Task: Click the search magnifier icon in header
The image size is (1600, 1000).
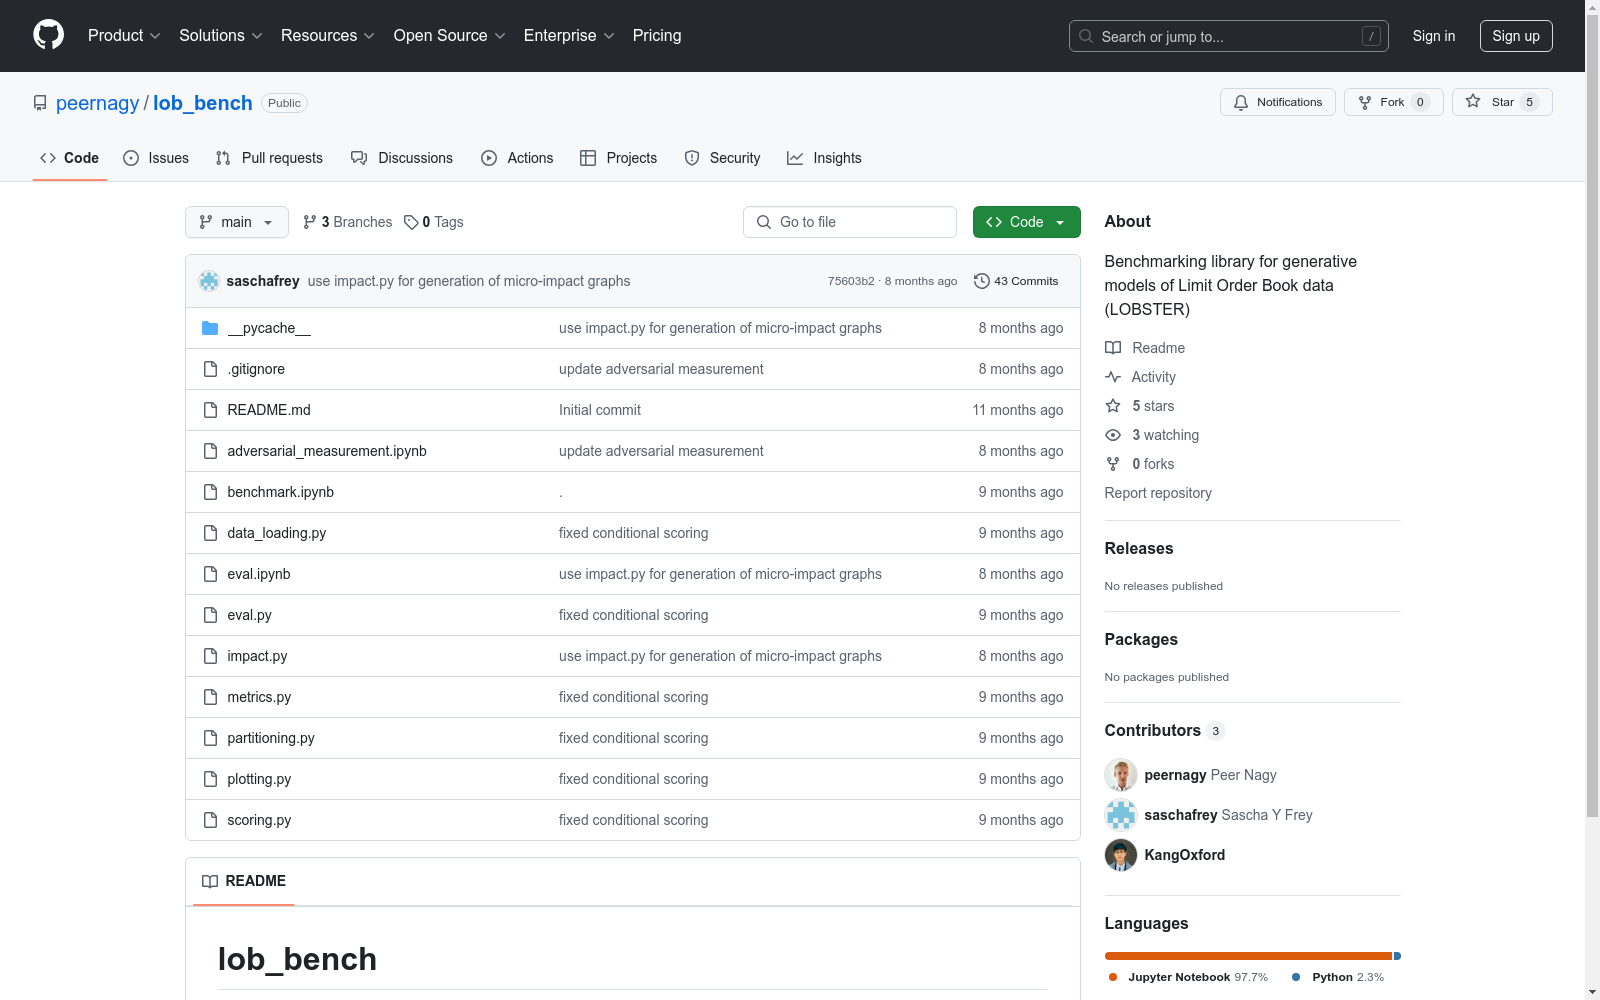Action: click(x=1086, y=36)
